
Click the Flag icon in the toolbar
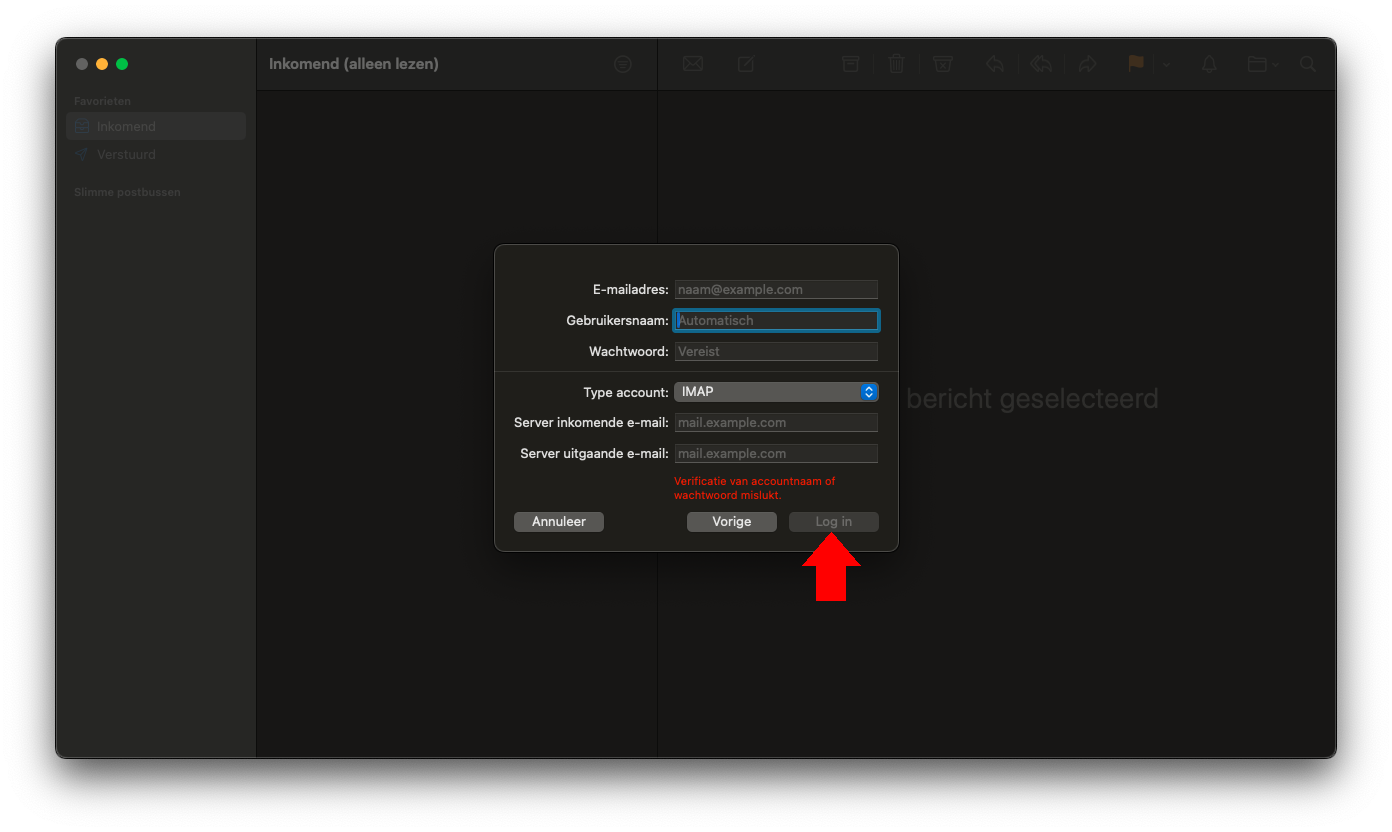(x=1136, y=63)
